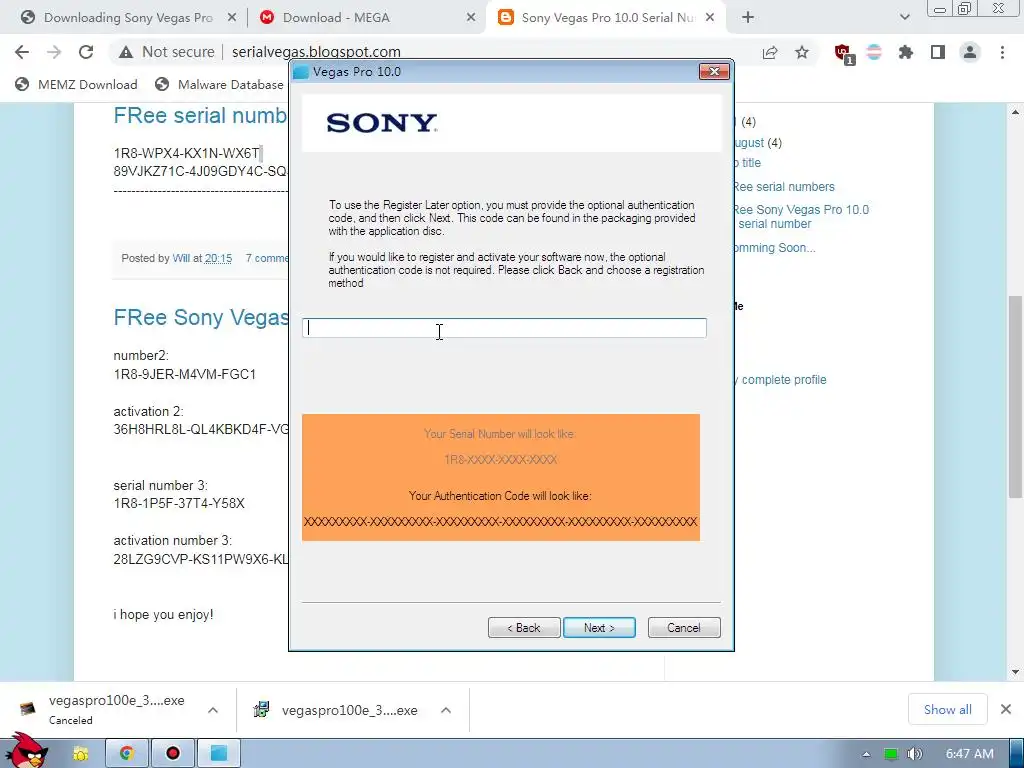1024x768 pixels.
Task: Click author link Will
Action: [x=181, y=258]
